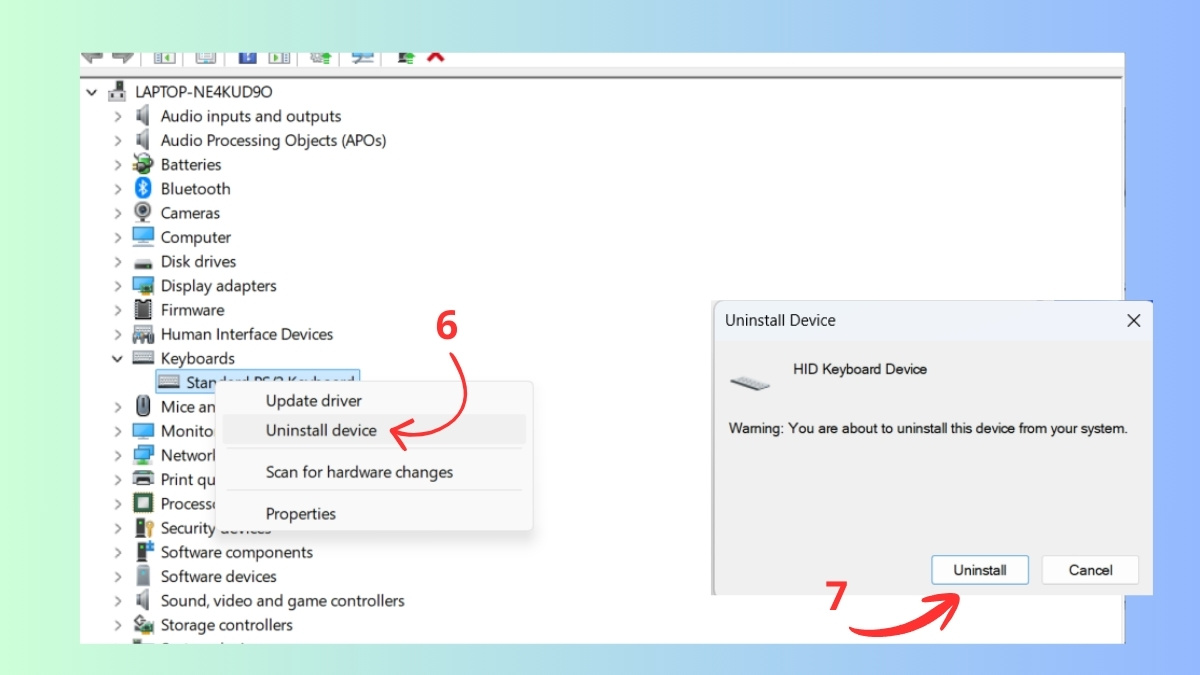Image resolution: width=1200 pixels, height=675 pixels.
Task: Select the Display adapters label
Action: click(x=219, y=286)
